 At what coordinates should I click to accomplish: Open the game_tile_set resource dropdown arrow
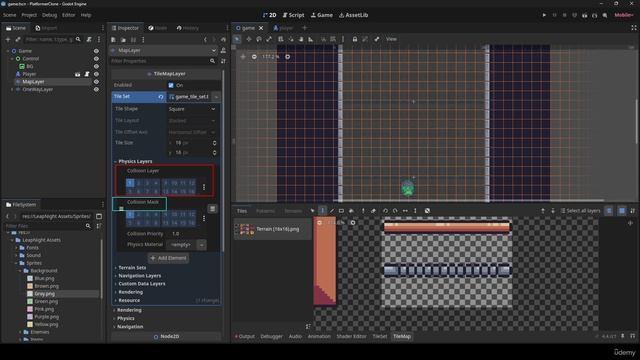(216, 97)
